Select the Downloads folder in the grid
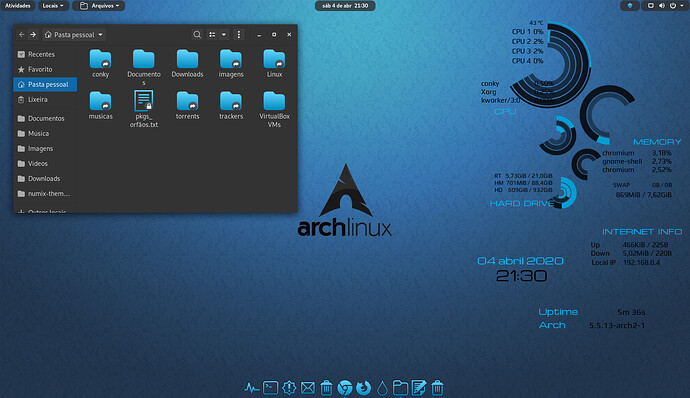The height and width of the screenshot is (398, 690). pos(187,63)
